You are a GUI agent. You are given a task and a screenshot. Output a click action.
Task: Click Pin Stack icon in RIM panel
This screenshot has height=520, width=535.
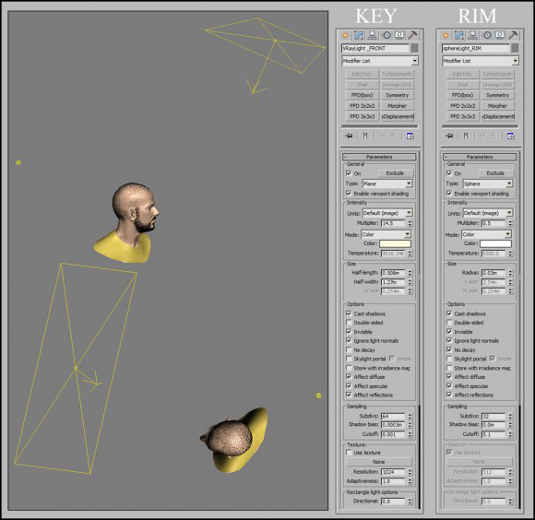pos(449,136)
